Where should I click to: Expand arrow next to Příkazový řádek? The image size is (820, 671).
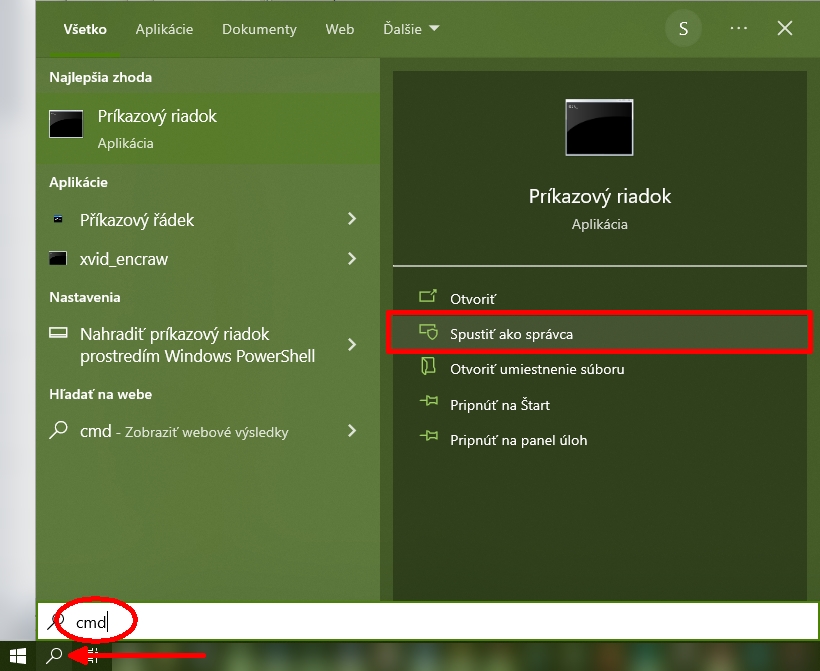click(x=352, y=219)
